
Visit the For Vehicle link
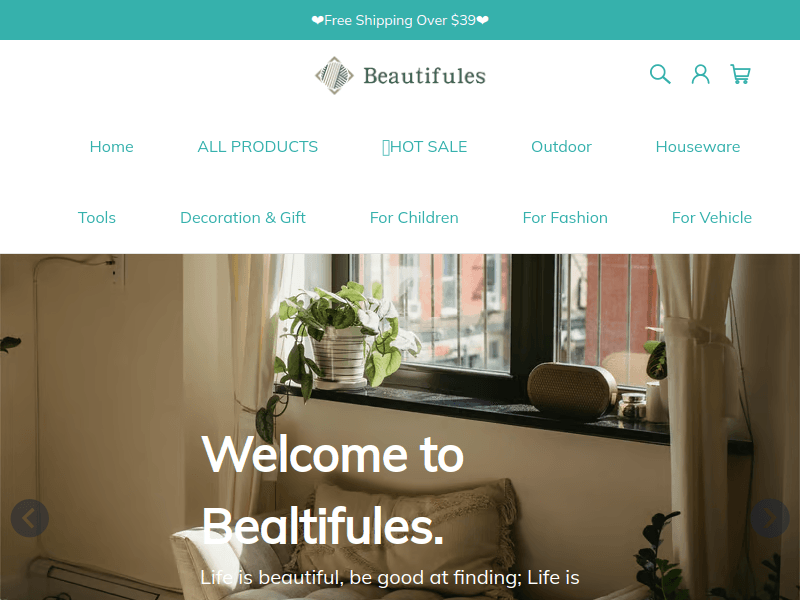[x=711, y=218]
